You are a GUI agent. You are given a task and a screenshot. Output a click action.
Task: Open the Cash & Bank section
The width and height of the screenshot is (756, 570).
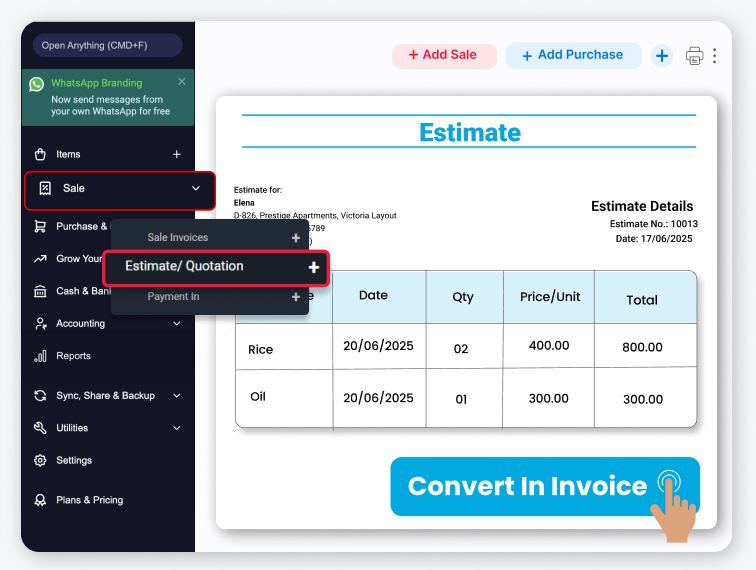tap(83, 291)
